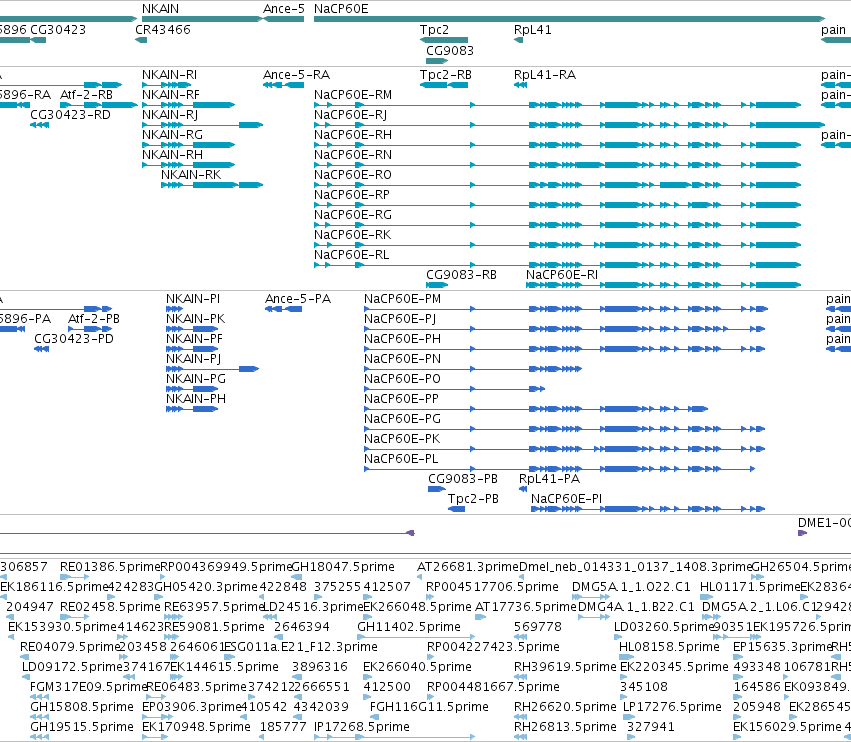Viewport: 851px width, 742px height.
Task: Select transcript NKAIN-RI
Action: click(x=169, y=75)
